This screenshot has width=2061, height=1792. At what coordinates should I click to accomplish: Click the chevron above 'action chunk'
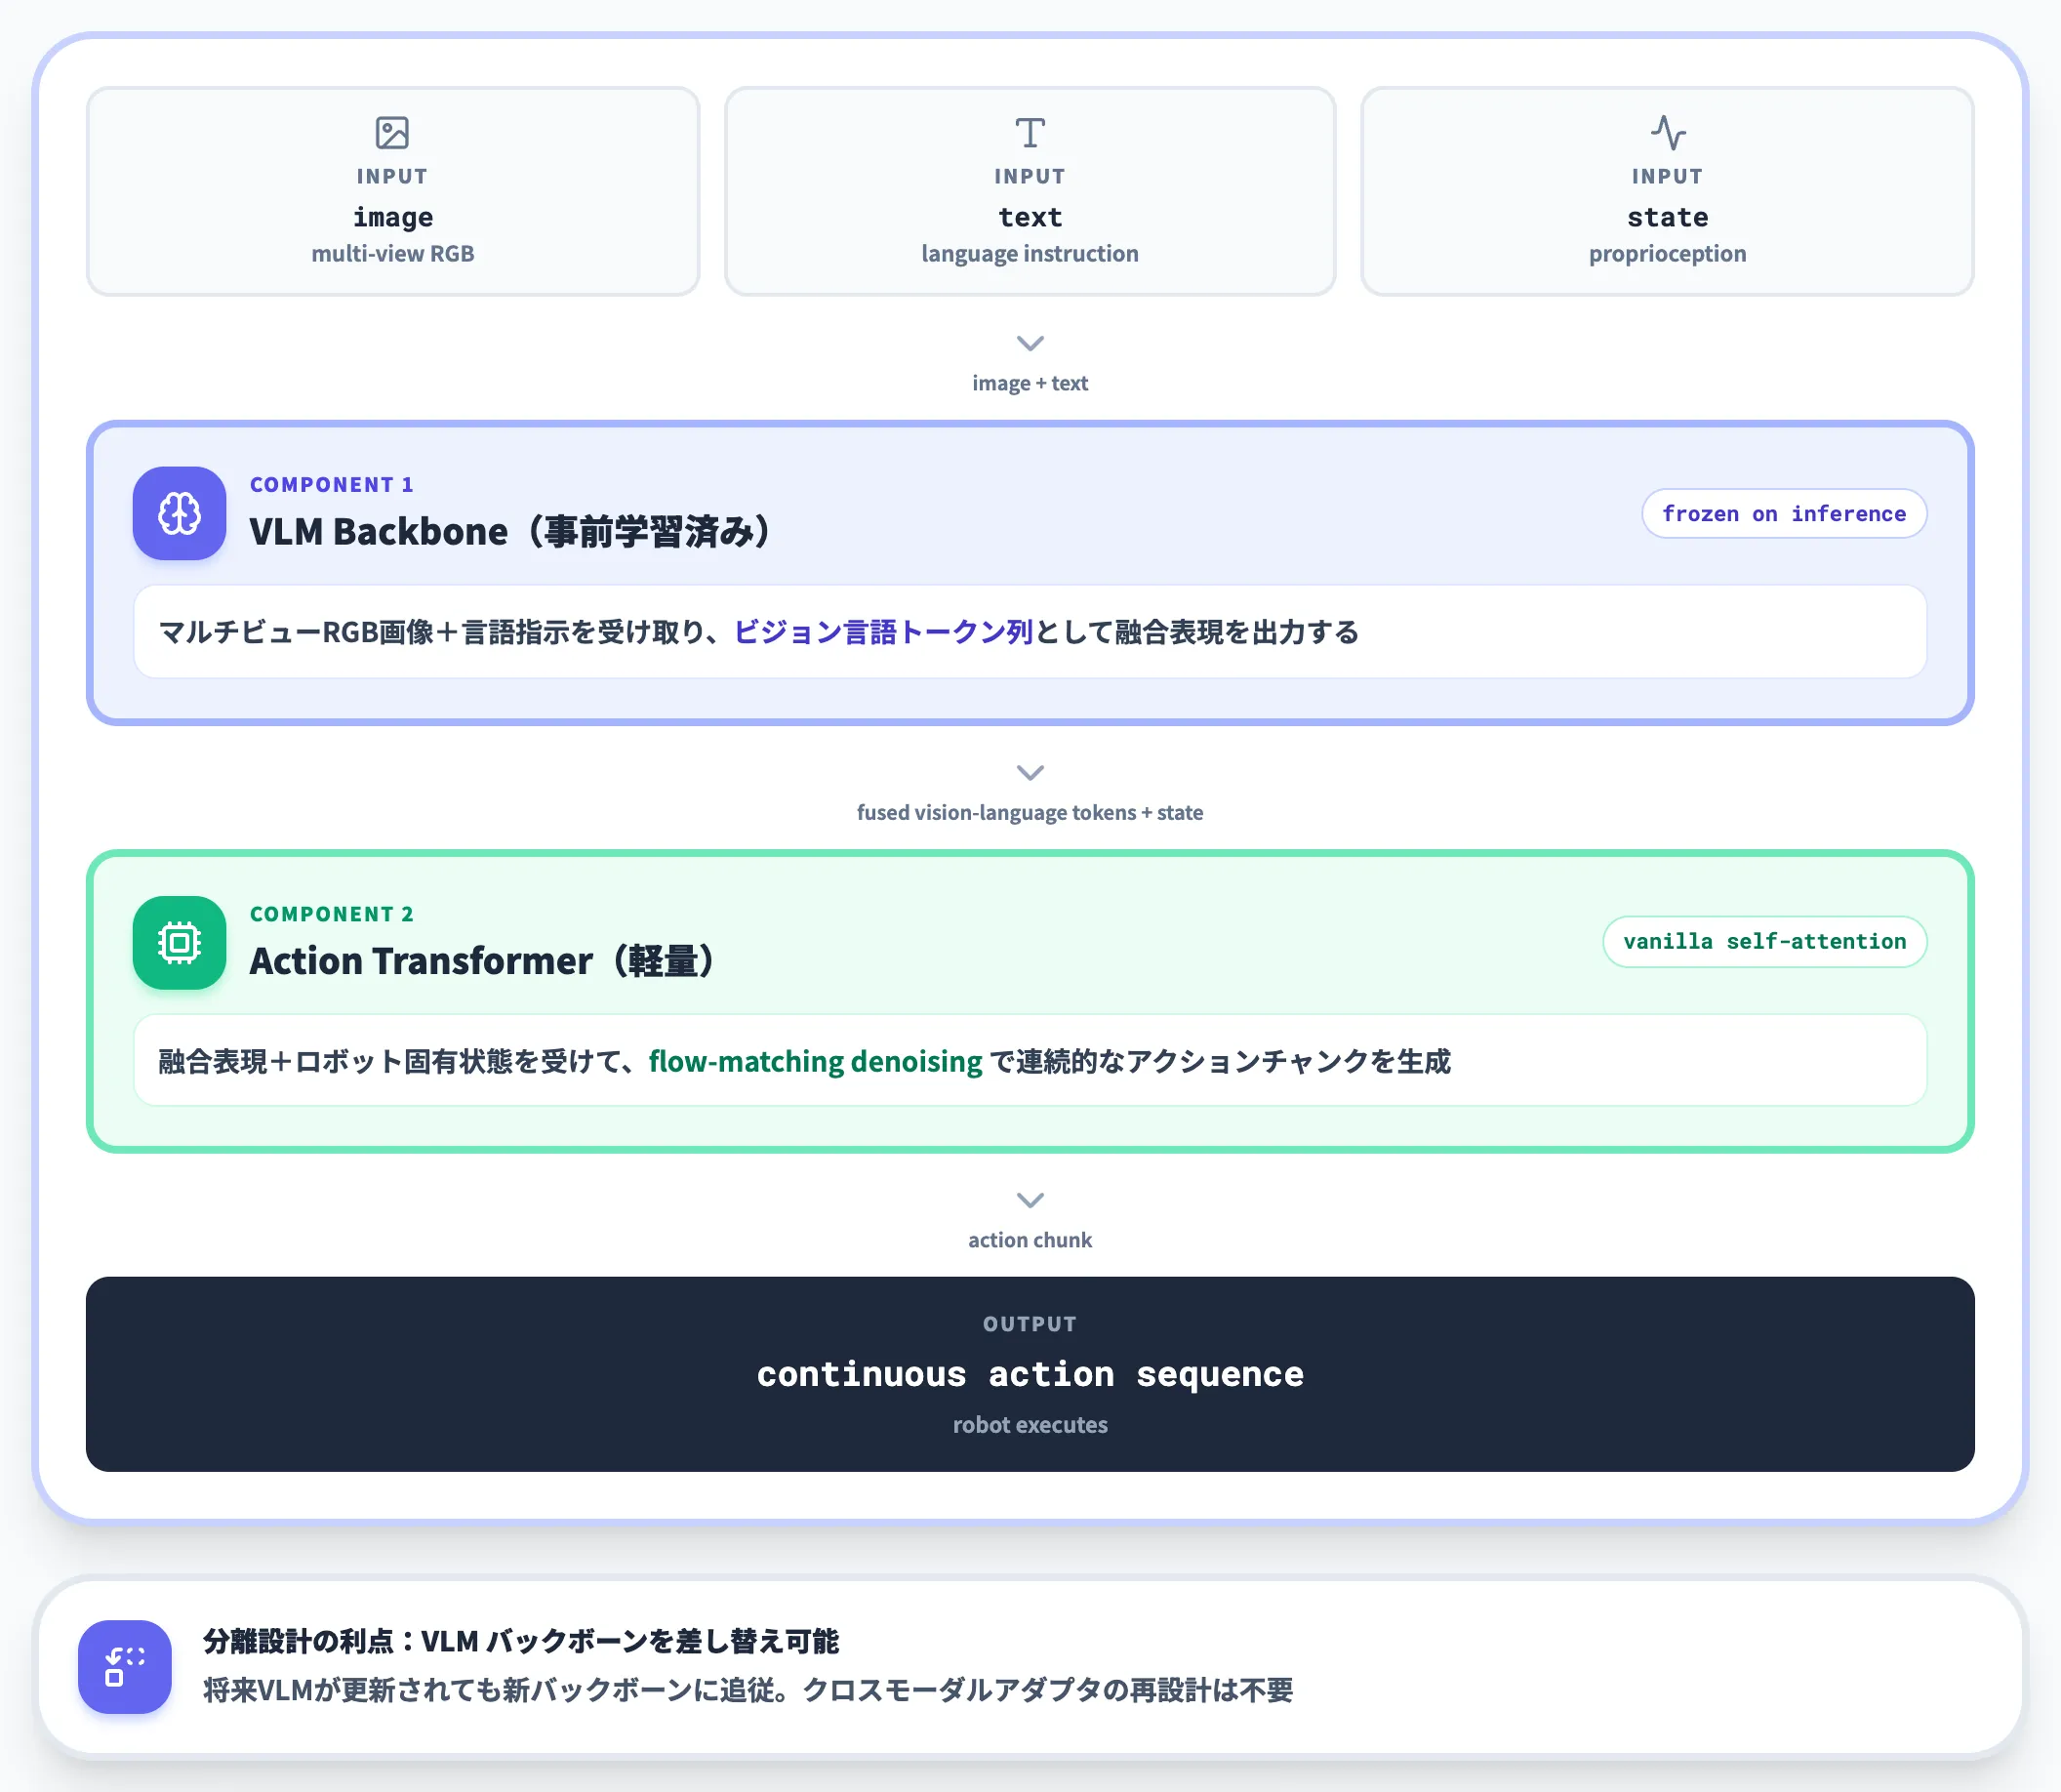pos(1030,1200)
